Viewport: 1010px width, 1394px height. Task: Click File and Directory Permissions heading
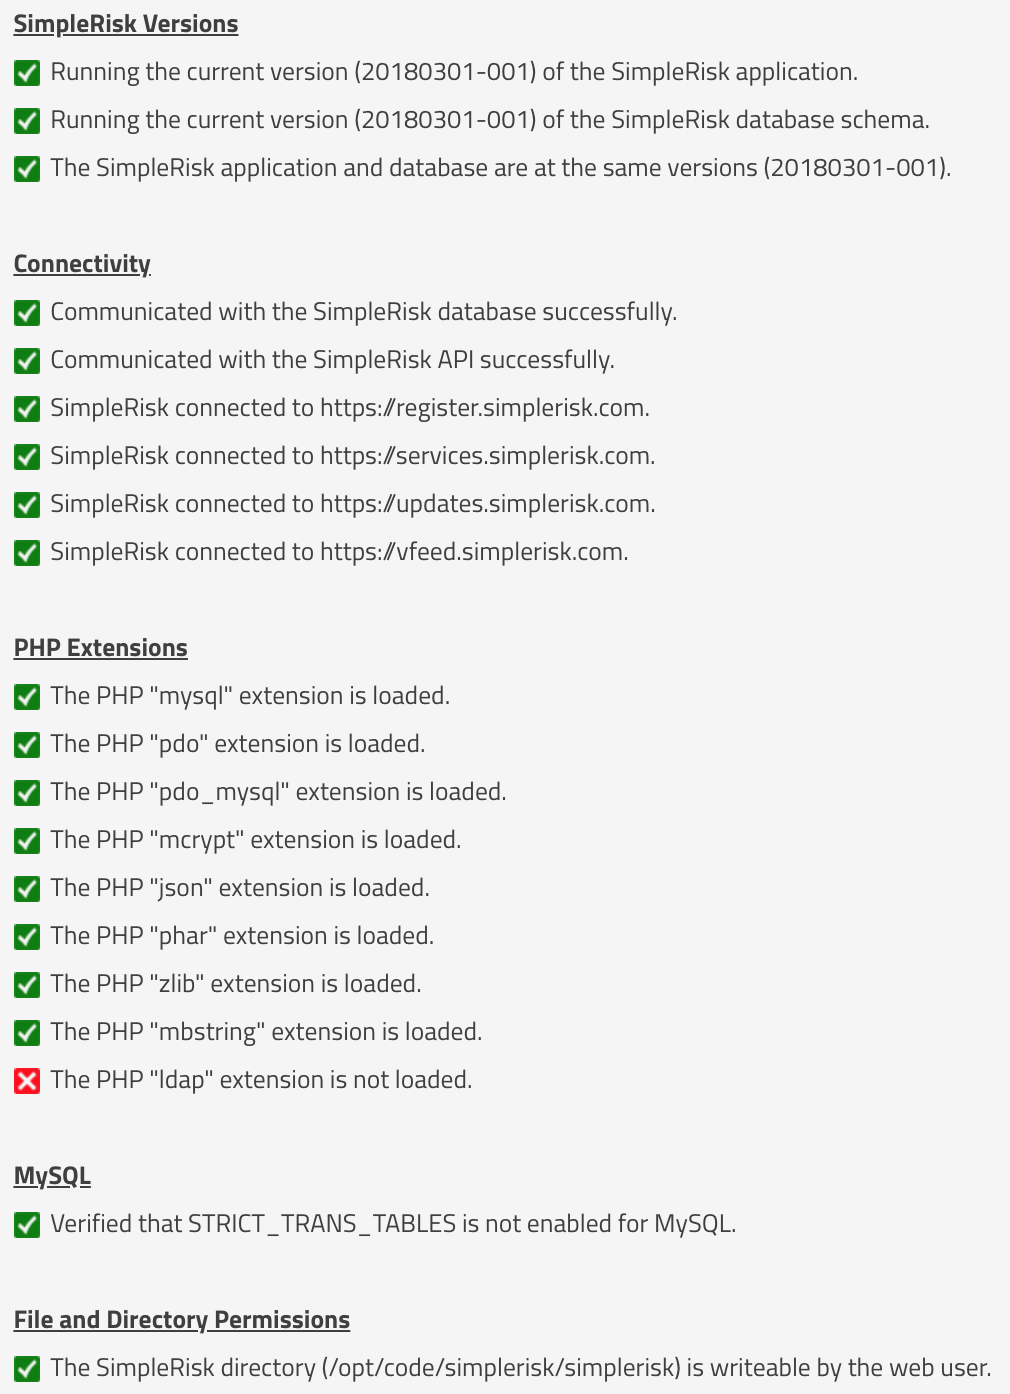pyautogui.click(x=182, y=1320)
